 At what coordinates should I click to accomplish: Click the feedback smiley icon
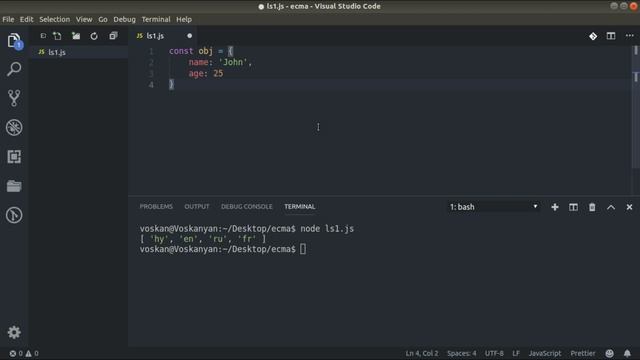tap(609, 353)
